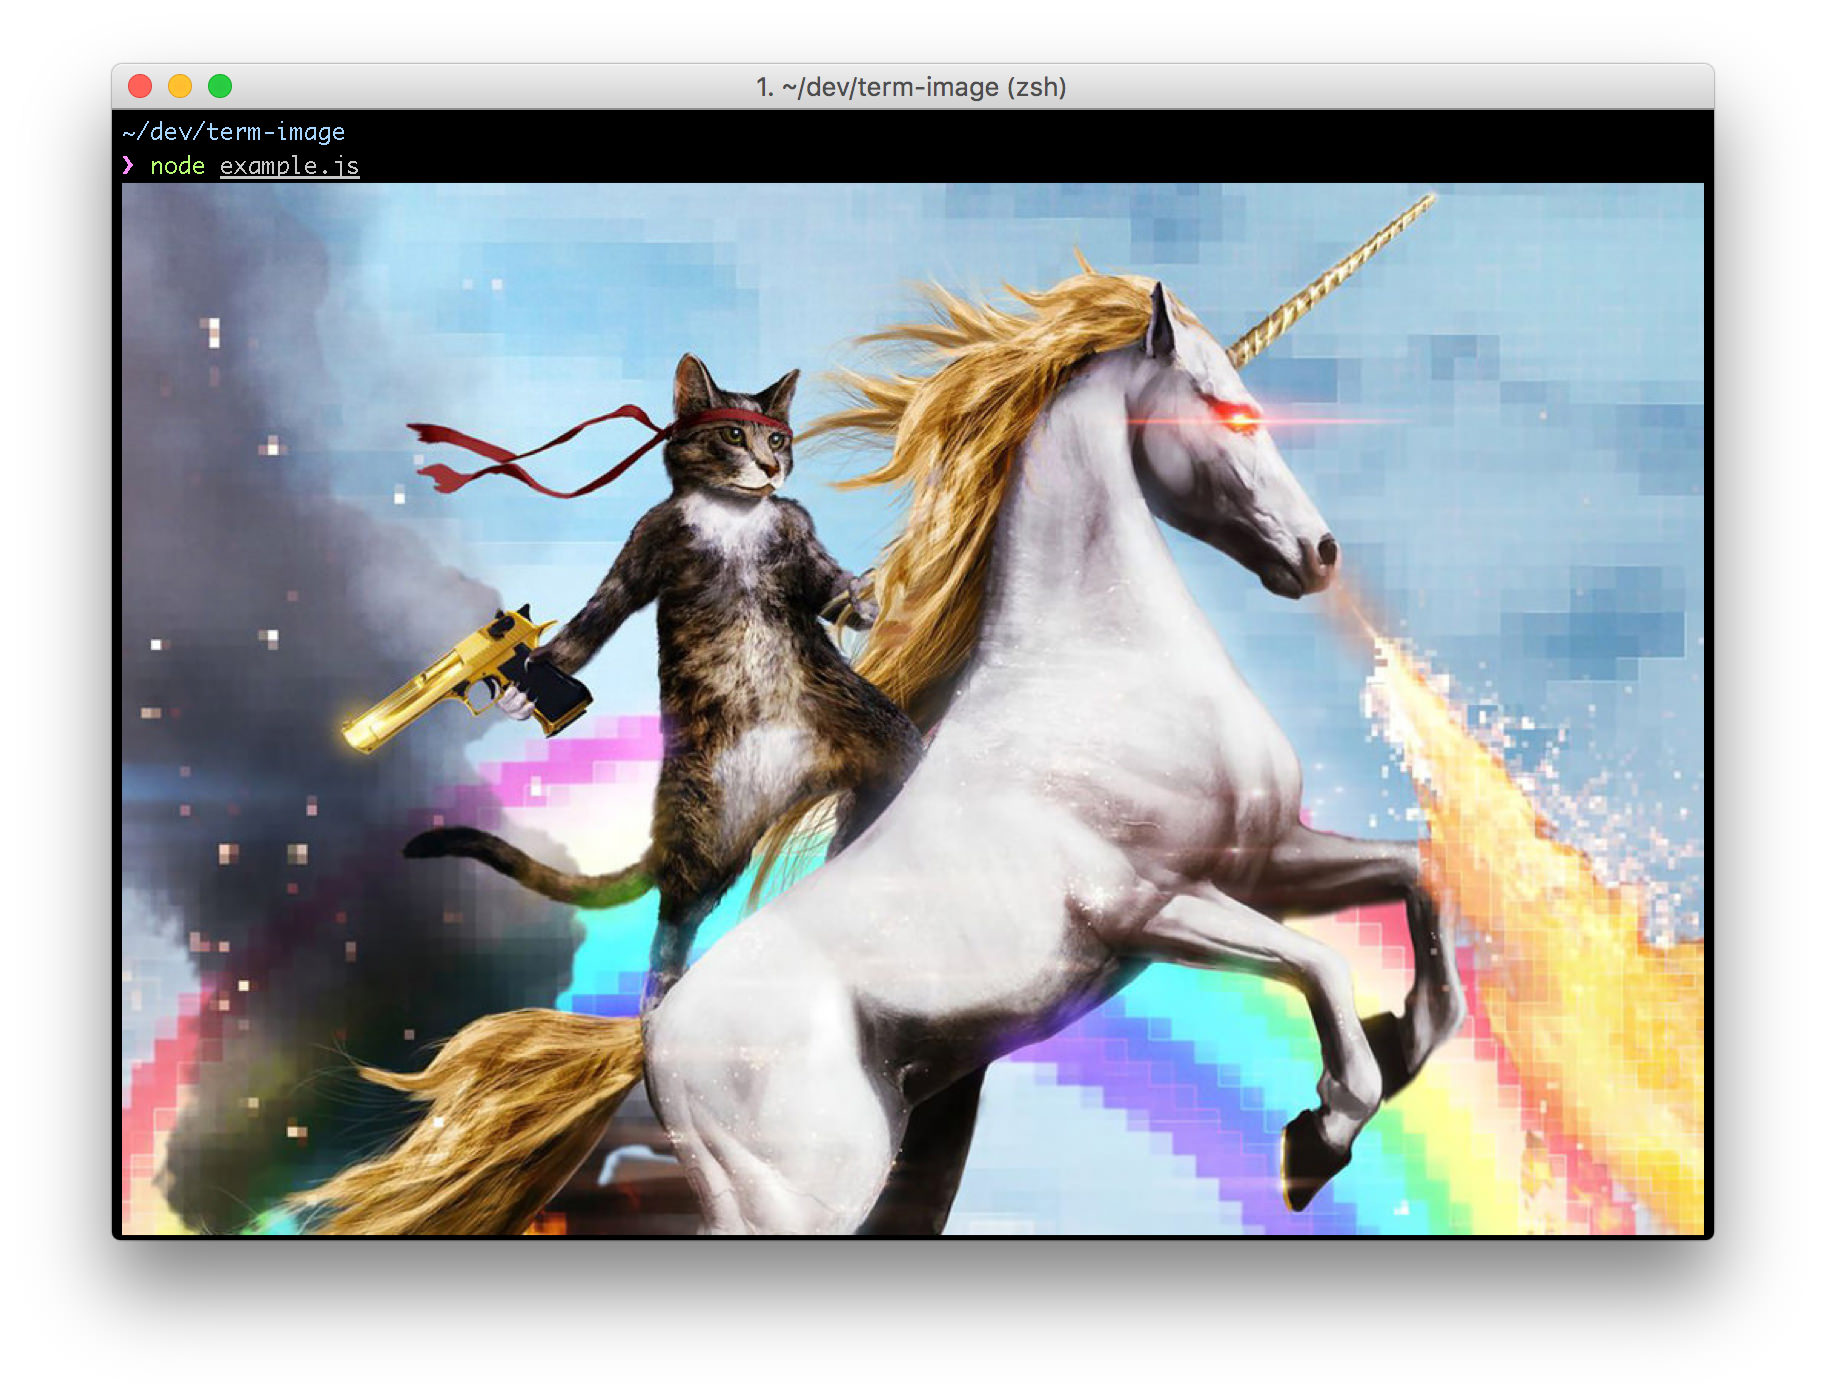Screen dimensions: 1826x1400
Task: Click the rendered cat-on-unicorn image
Action: 912,708
